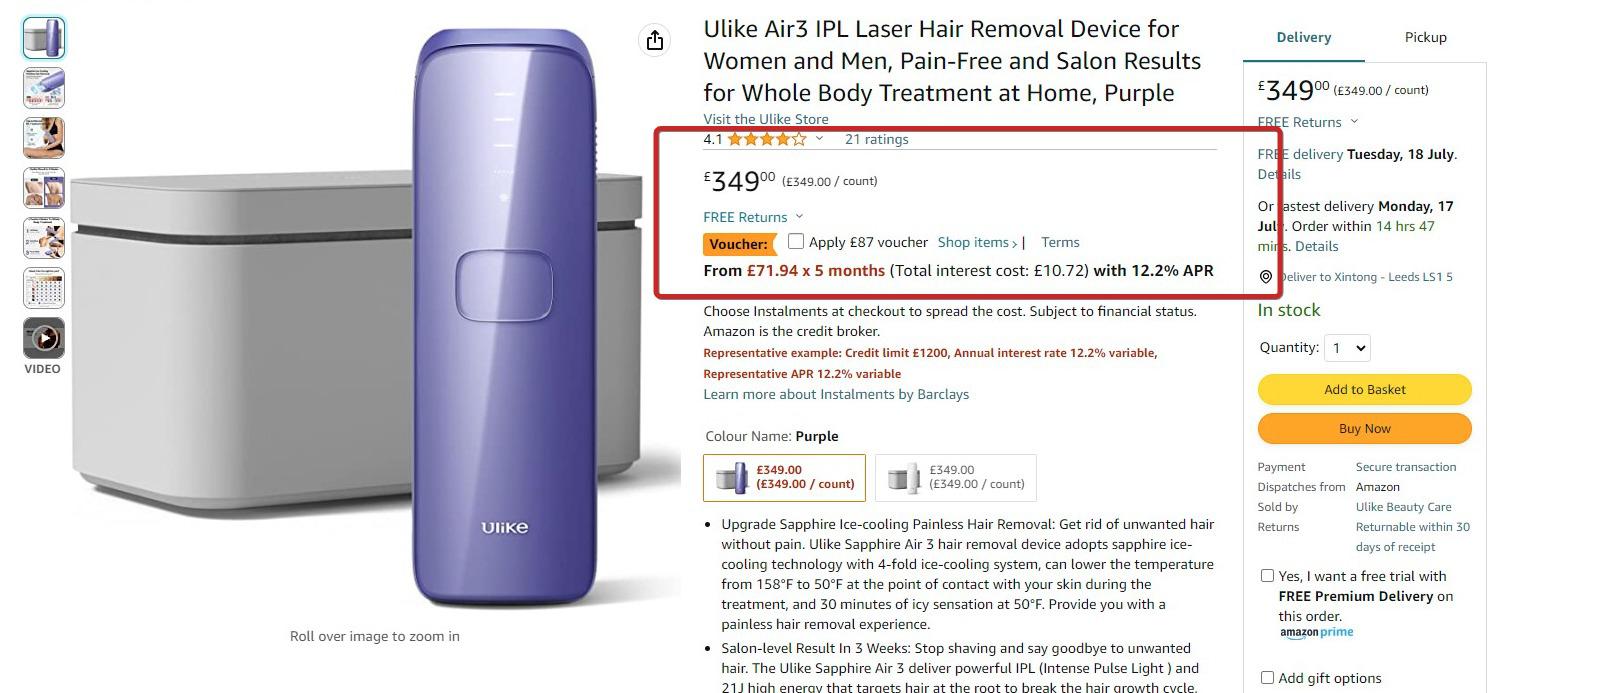This screenshot has width=1607, height=693.
Task: Choose the white colour swatch option
Action: [956, 477]
